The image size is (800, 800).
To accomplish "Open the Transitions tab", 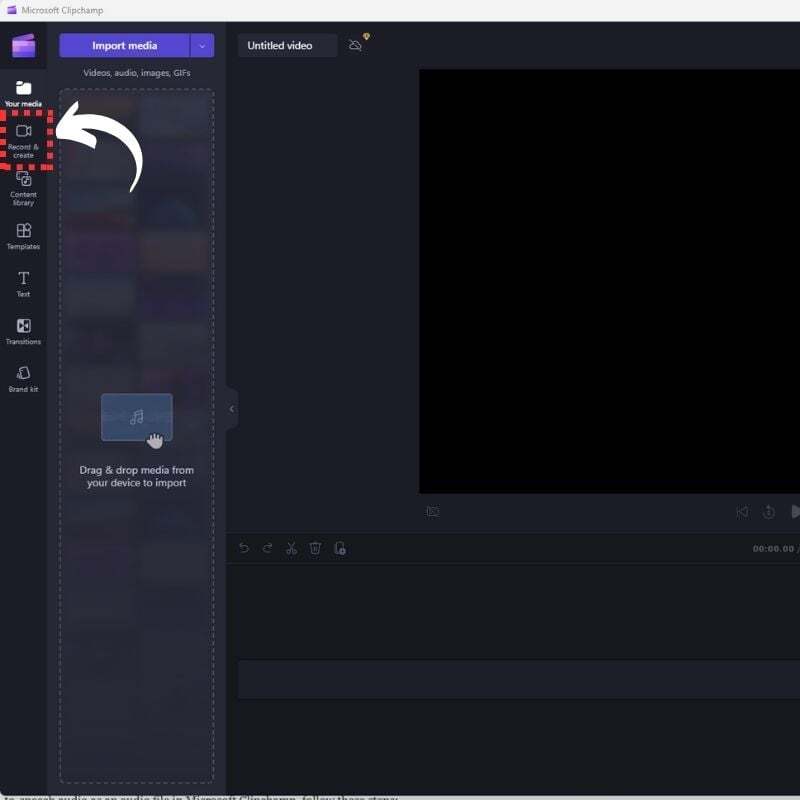I will click(x=23, y=331).
